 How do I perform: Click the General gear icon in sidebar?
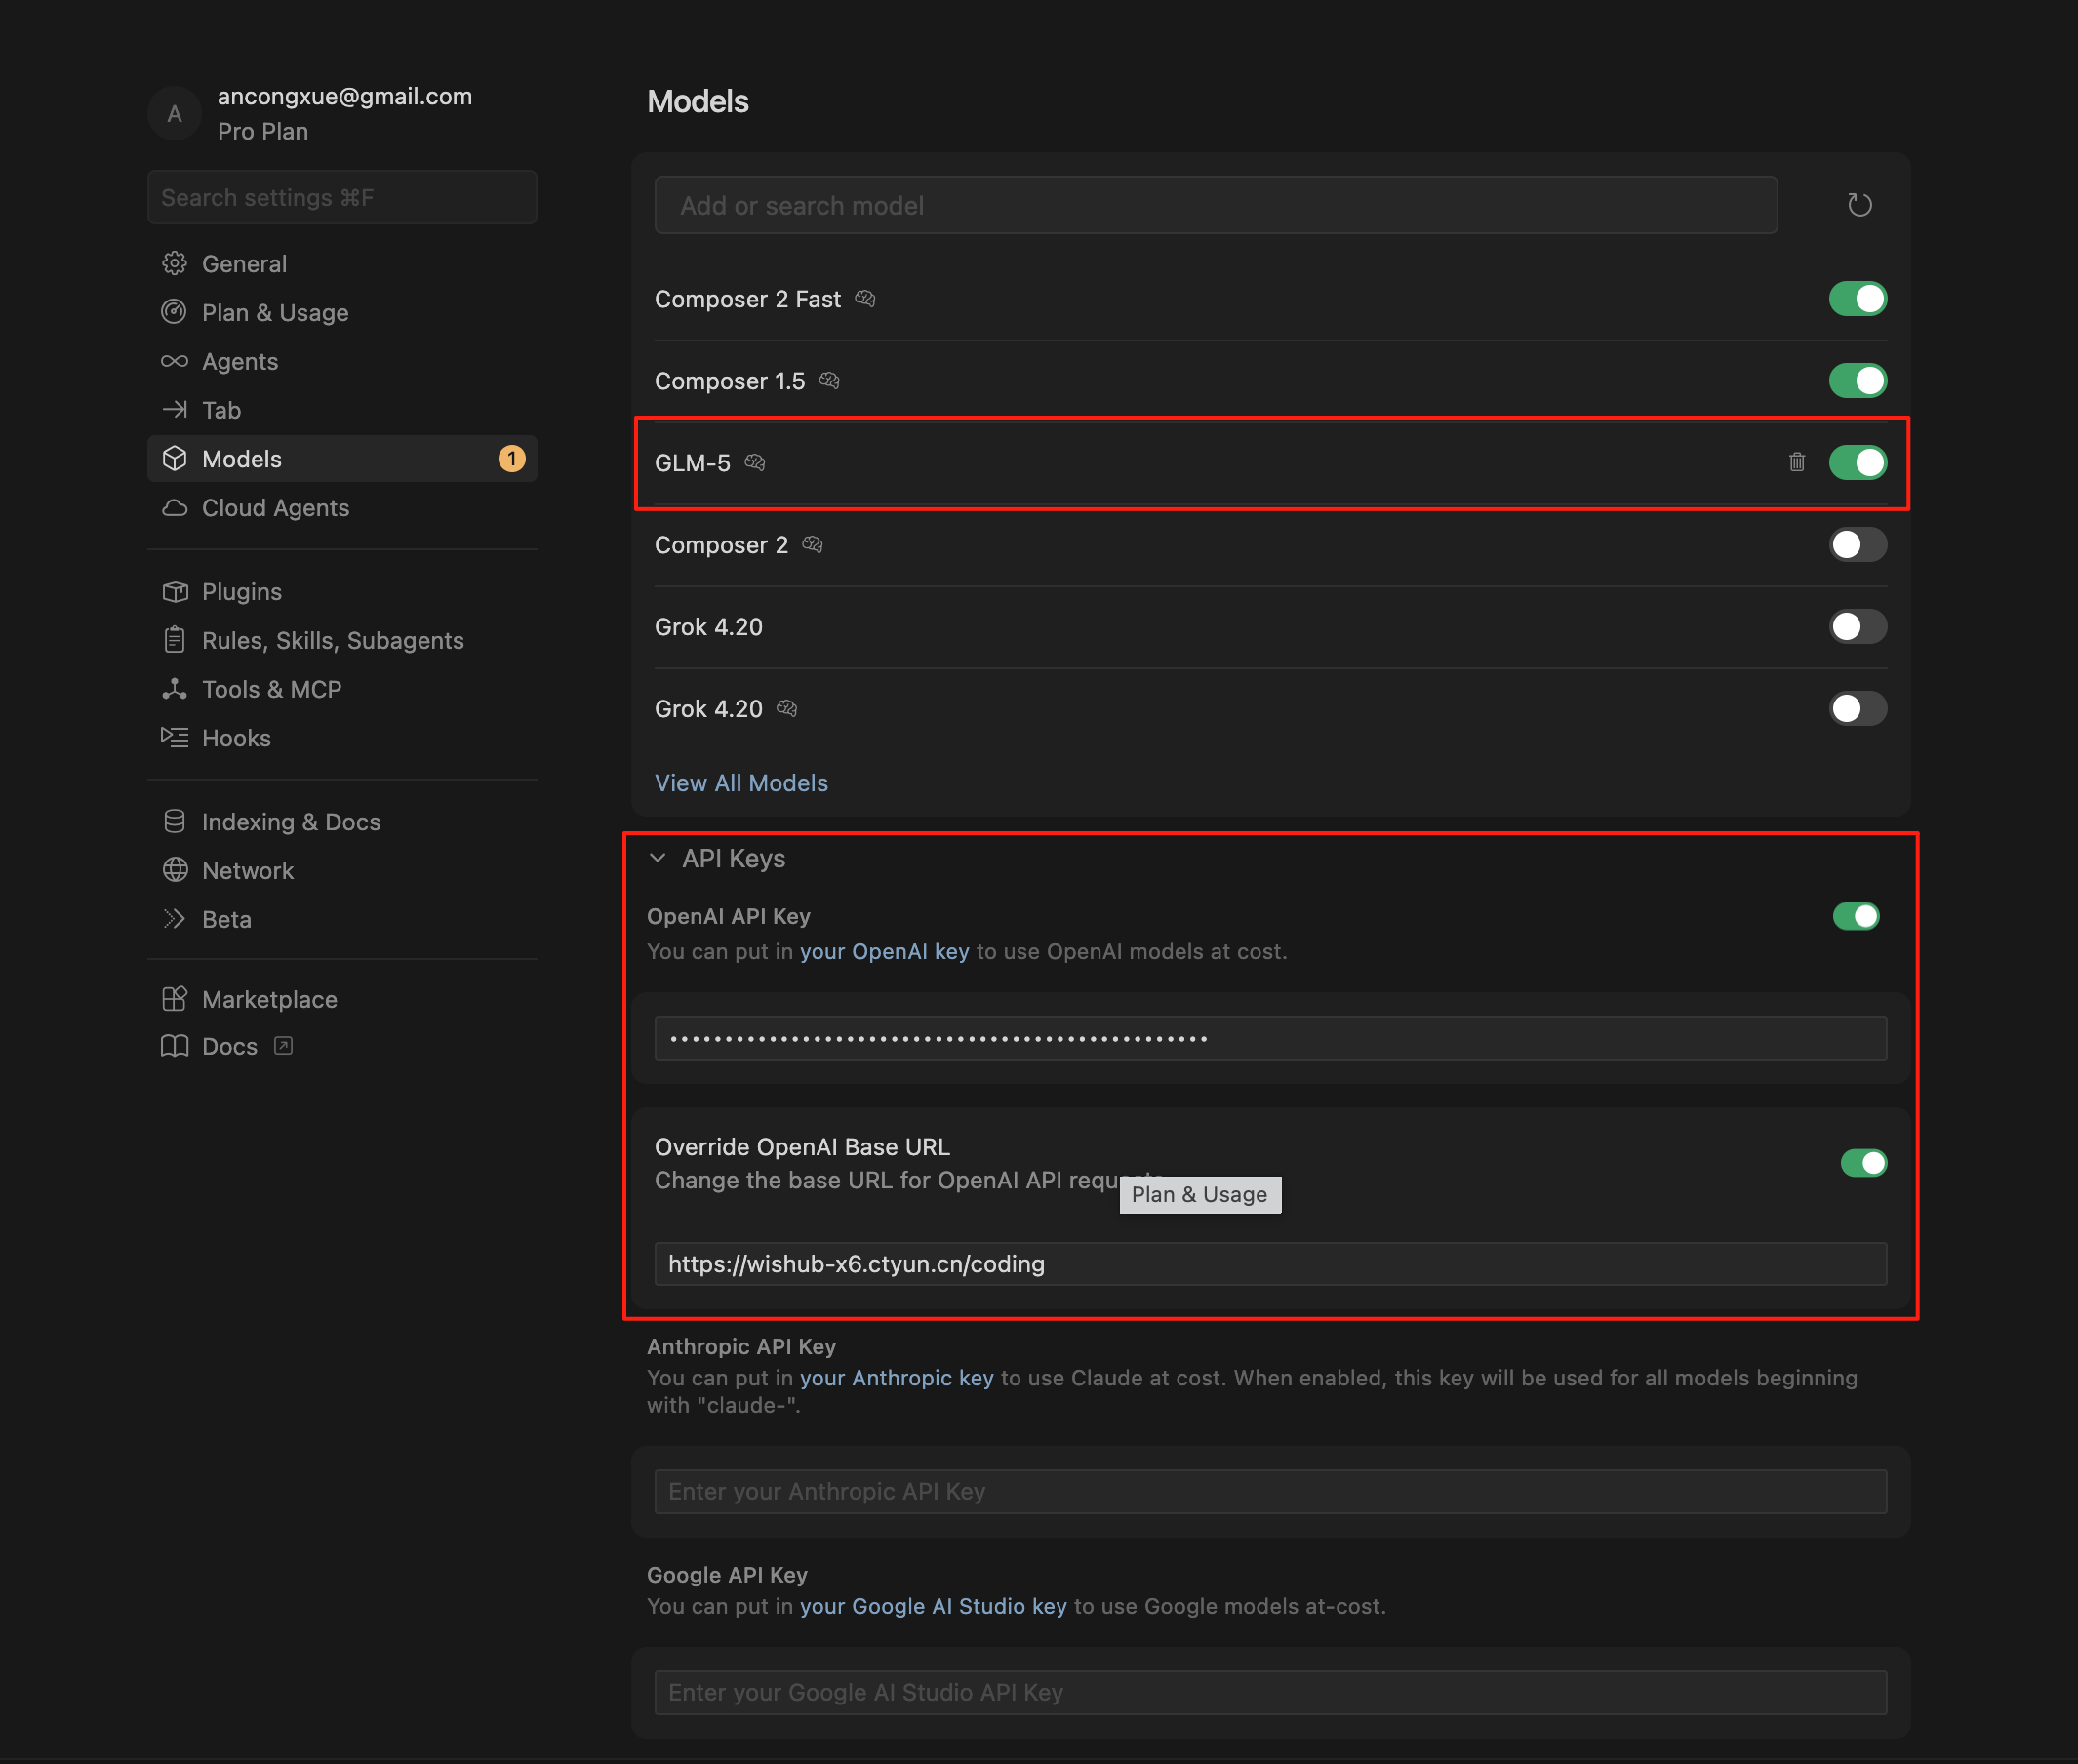tap(175, 264)
